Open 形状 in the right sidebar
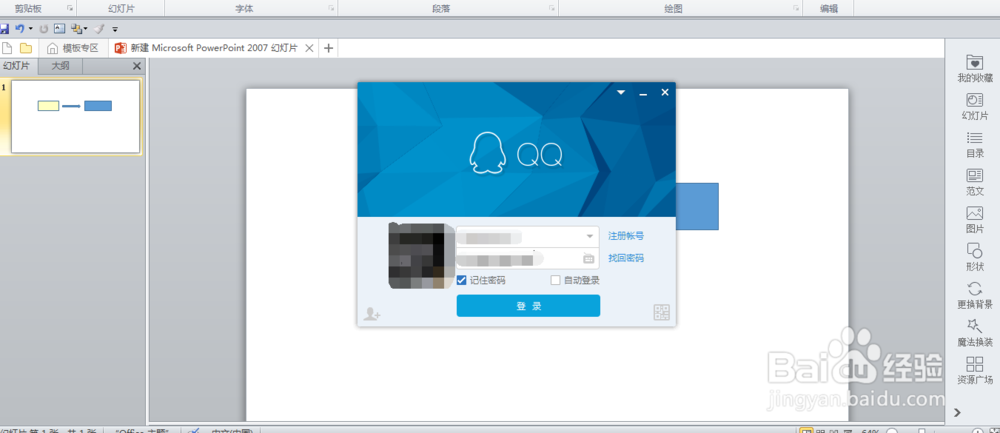The height and width of the screenshot is (433, 1000). click(974, 257)
